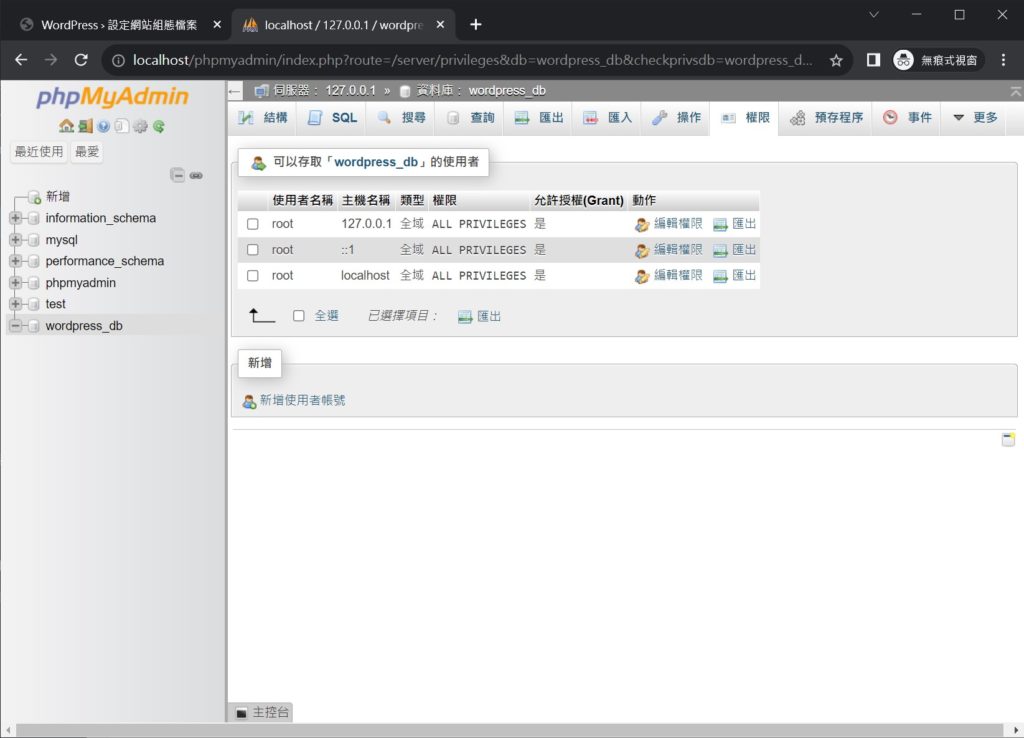Open 最愛 favorites in the sidebar
The height and width of the screenshot is (738, 1024).
click(87, 152)
